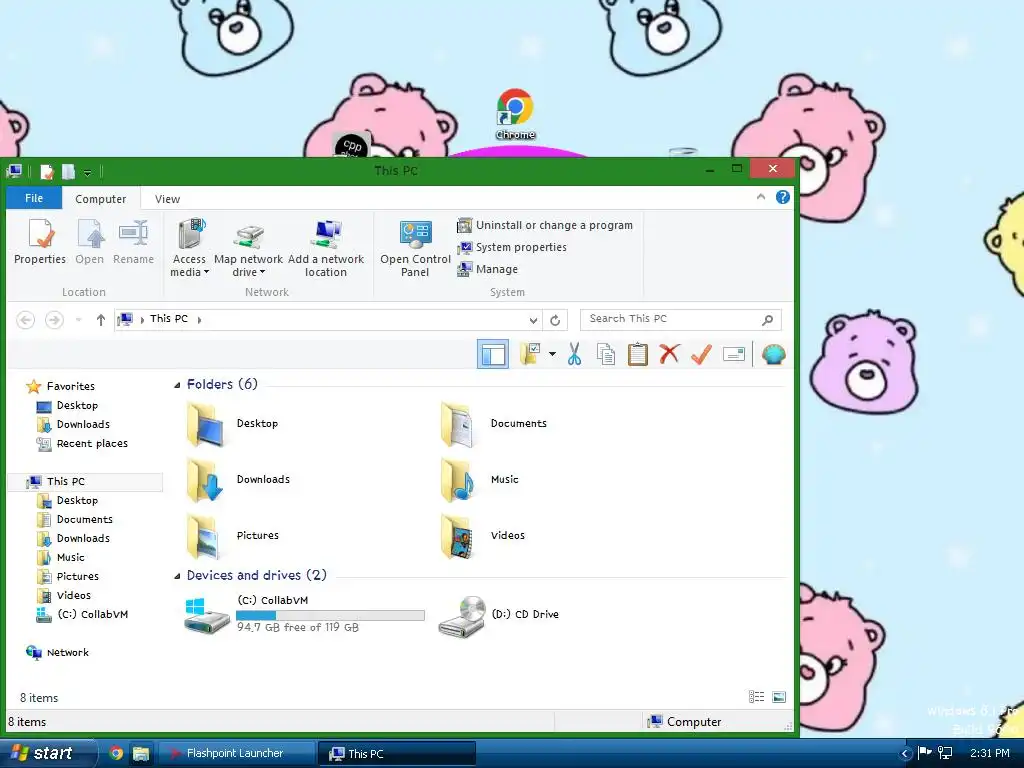Switch to details view using status bar icon

(x=756, y=697)
